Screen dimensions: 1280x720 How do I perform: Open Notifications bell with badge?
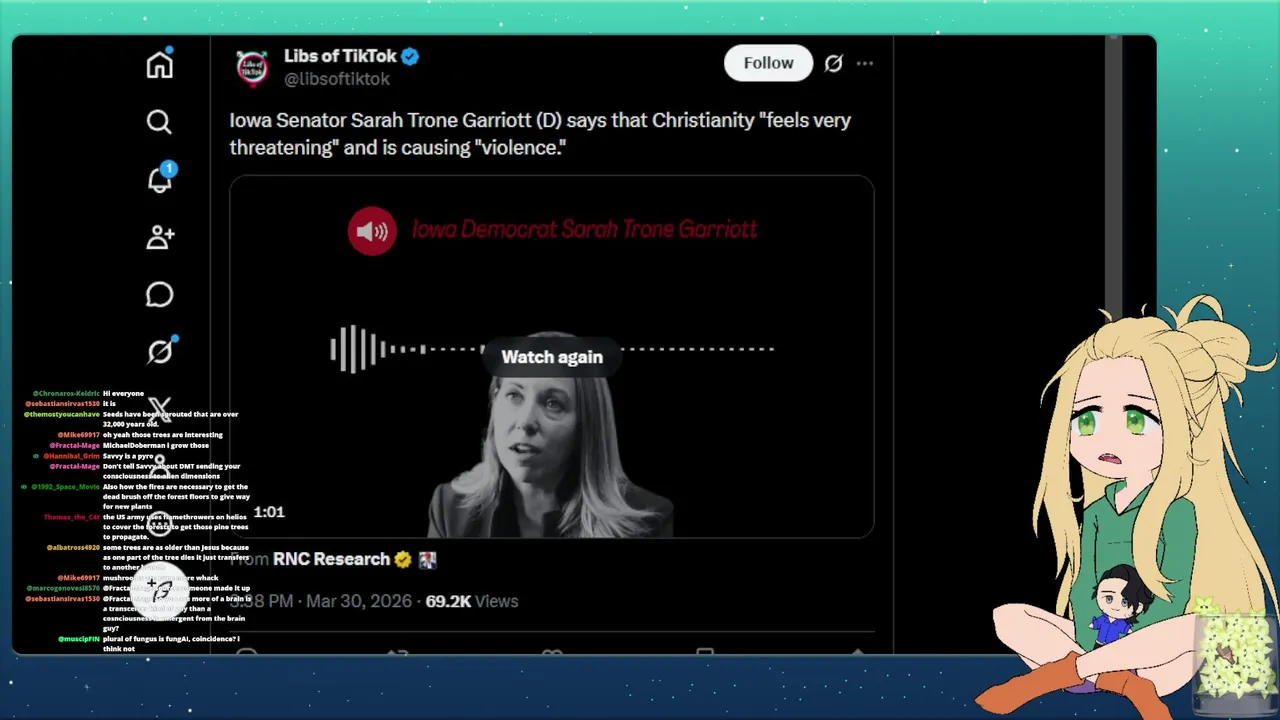point(160,179)
